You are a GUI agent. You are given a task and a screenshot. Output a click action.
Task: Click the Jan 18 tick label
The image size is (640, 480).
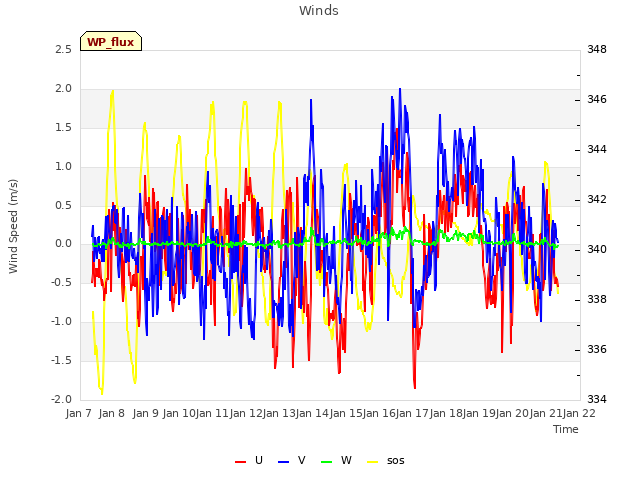(446, 413)
